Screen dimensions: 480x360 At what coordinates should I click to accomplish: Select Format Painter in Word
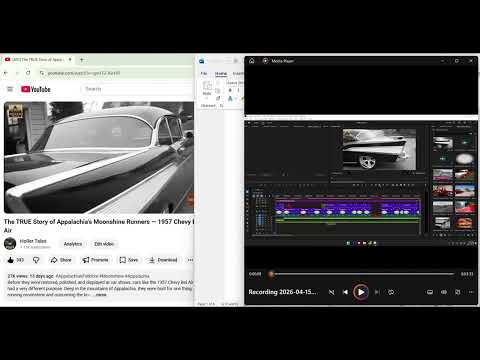218,98
